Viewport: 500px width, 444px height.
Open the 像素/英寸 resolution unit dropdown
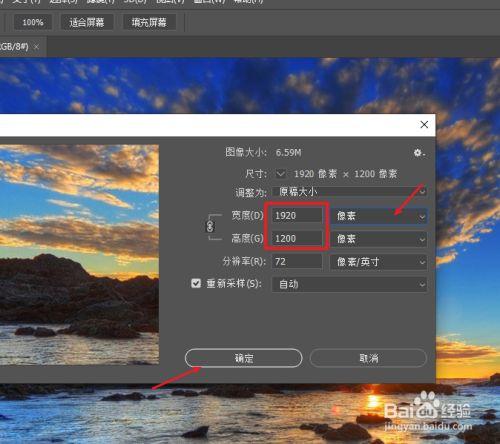click(378, 262)
